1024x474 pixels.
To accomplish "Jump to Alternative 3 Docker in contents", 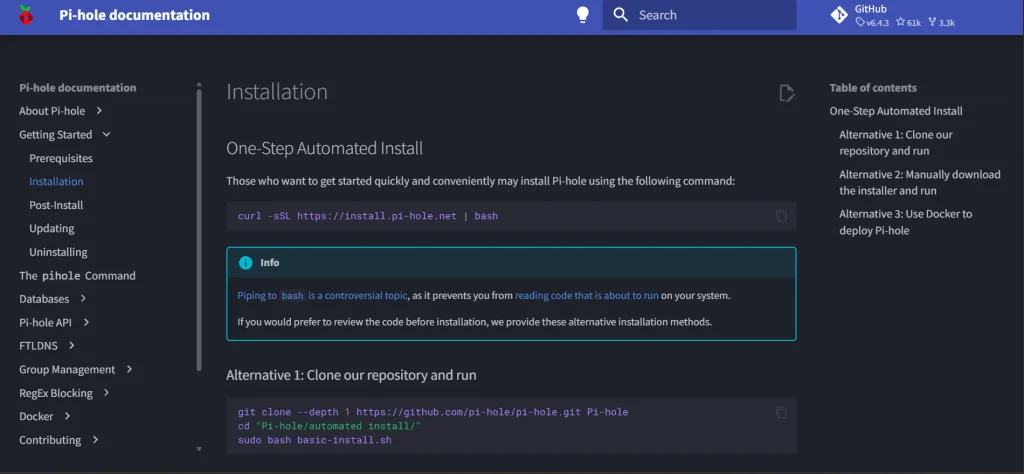I will pyautogui.click(x=906, y=222).
